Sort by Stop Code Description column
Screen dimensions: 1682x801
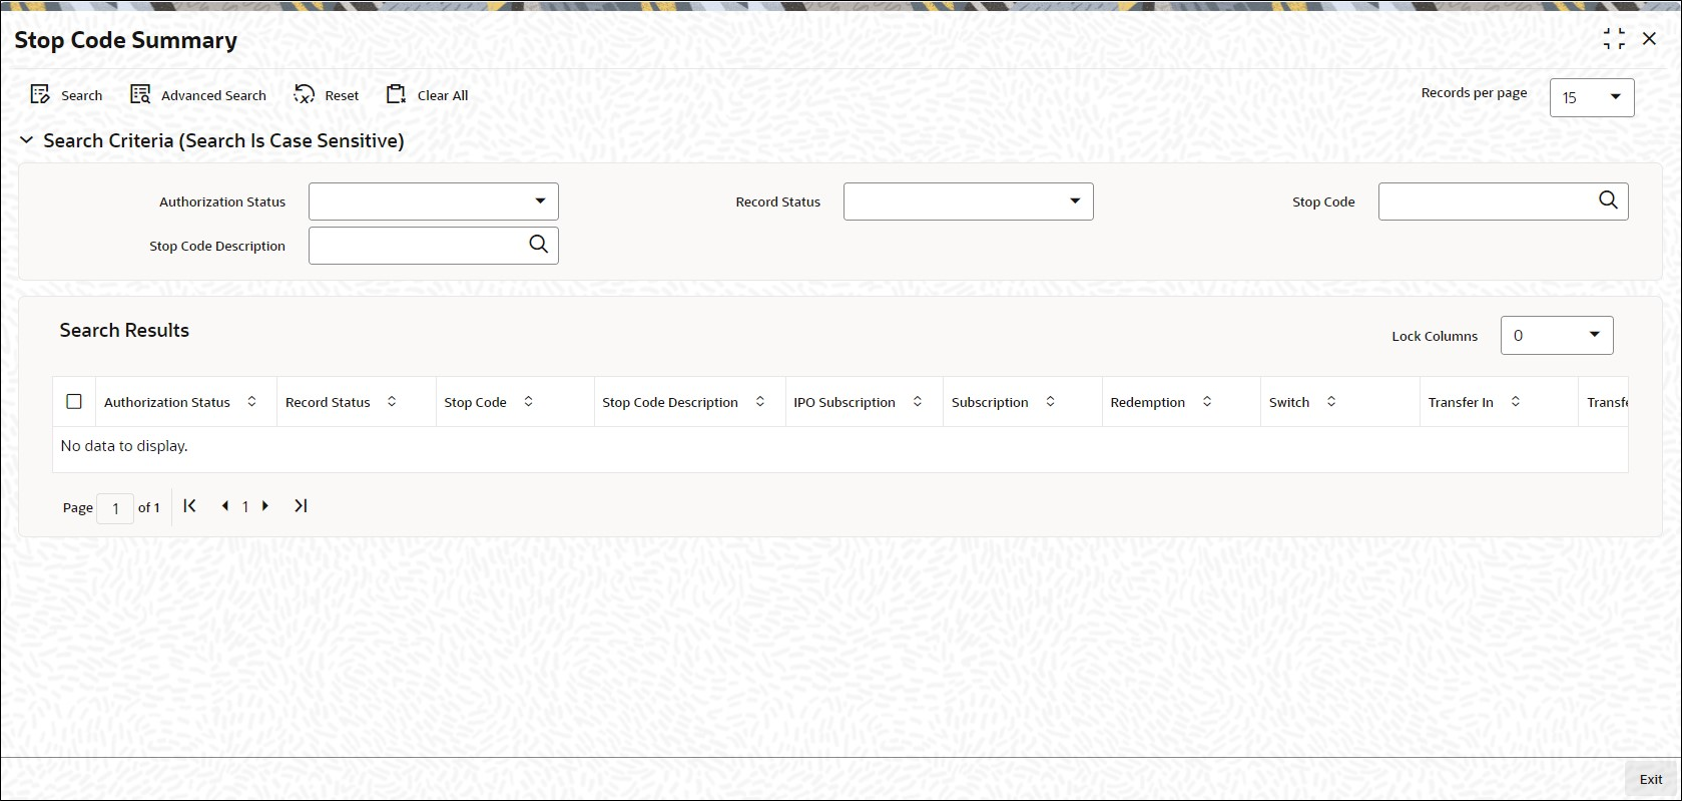tap(760, 401)
